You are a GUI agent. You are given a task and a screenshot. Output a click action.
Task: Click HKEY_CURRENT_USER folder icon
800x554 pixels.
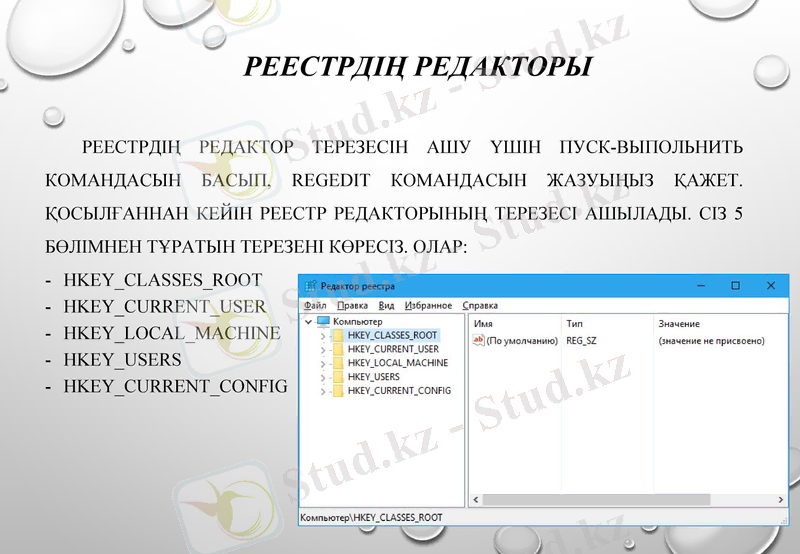click(338, 349)
